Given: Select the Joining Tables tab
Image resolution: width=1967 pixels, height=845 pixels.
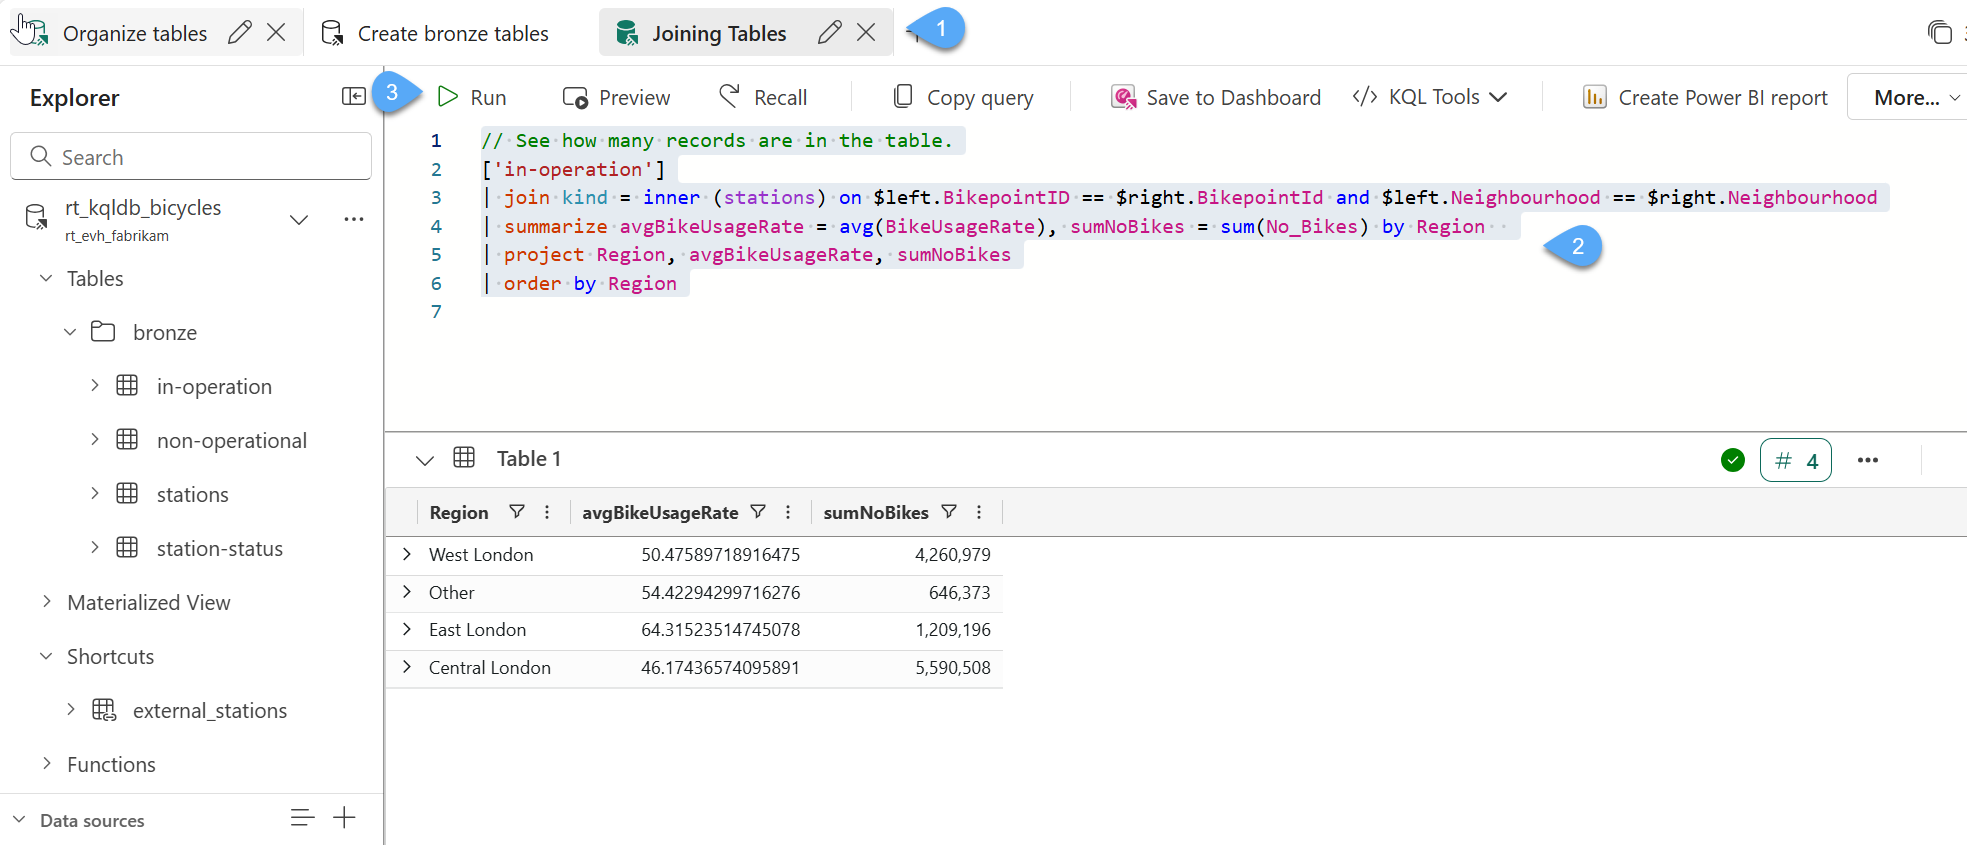Looking at the screenshot, I should (x=718, y=33).
